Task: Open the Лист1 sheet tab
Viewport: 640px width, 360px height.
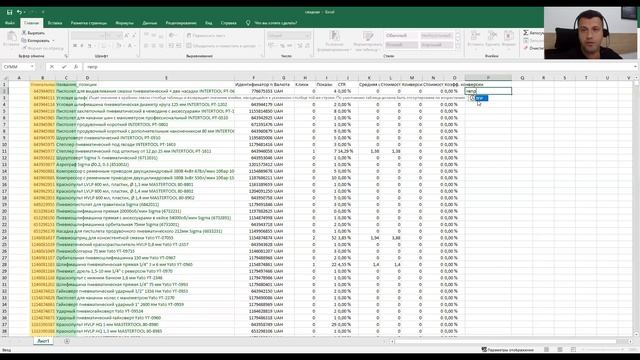Action: tap(43, 341)
